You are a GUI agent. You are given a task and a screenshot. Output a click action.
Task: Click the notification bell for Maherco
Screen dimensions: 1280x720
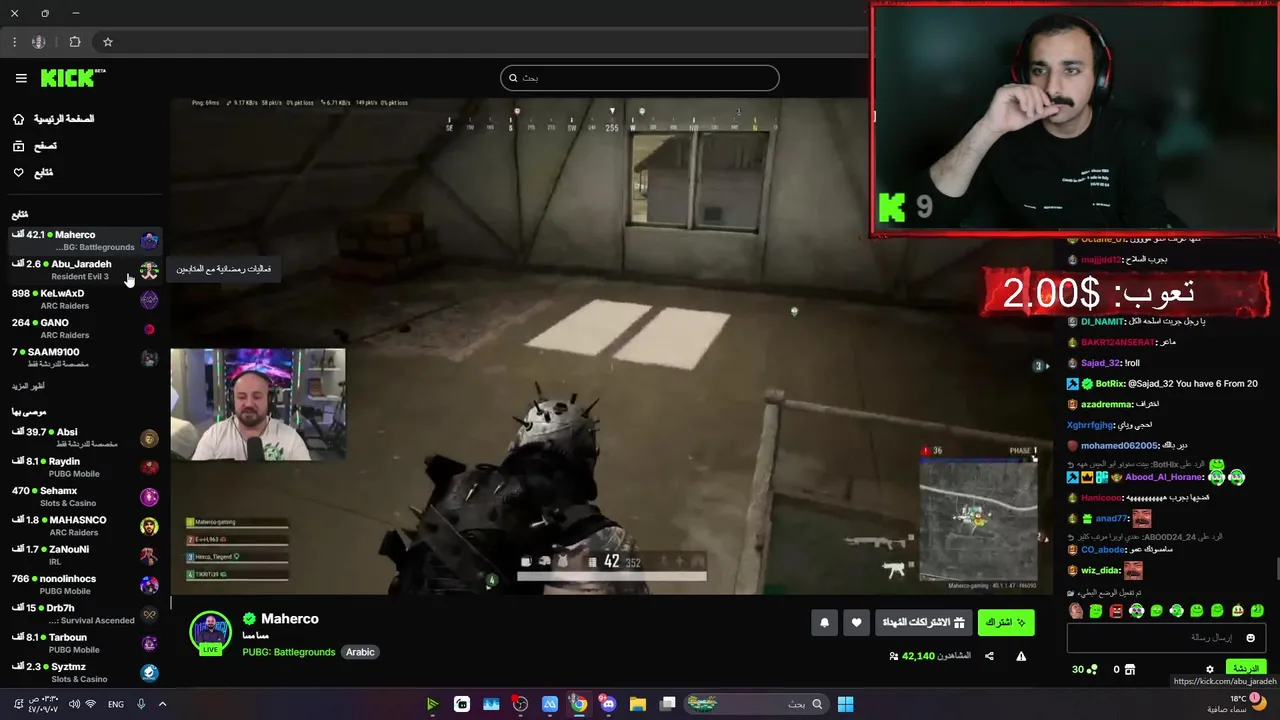tap(824, 623)
